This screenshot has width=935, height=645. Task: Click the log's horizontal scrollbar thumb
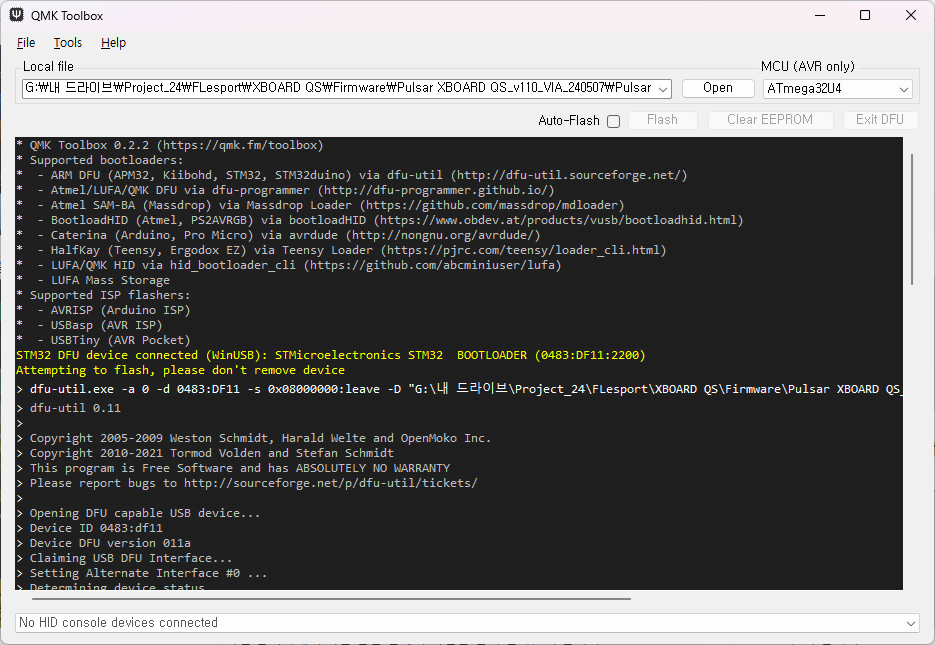[325, 599]
